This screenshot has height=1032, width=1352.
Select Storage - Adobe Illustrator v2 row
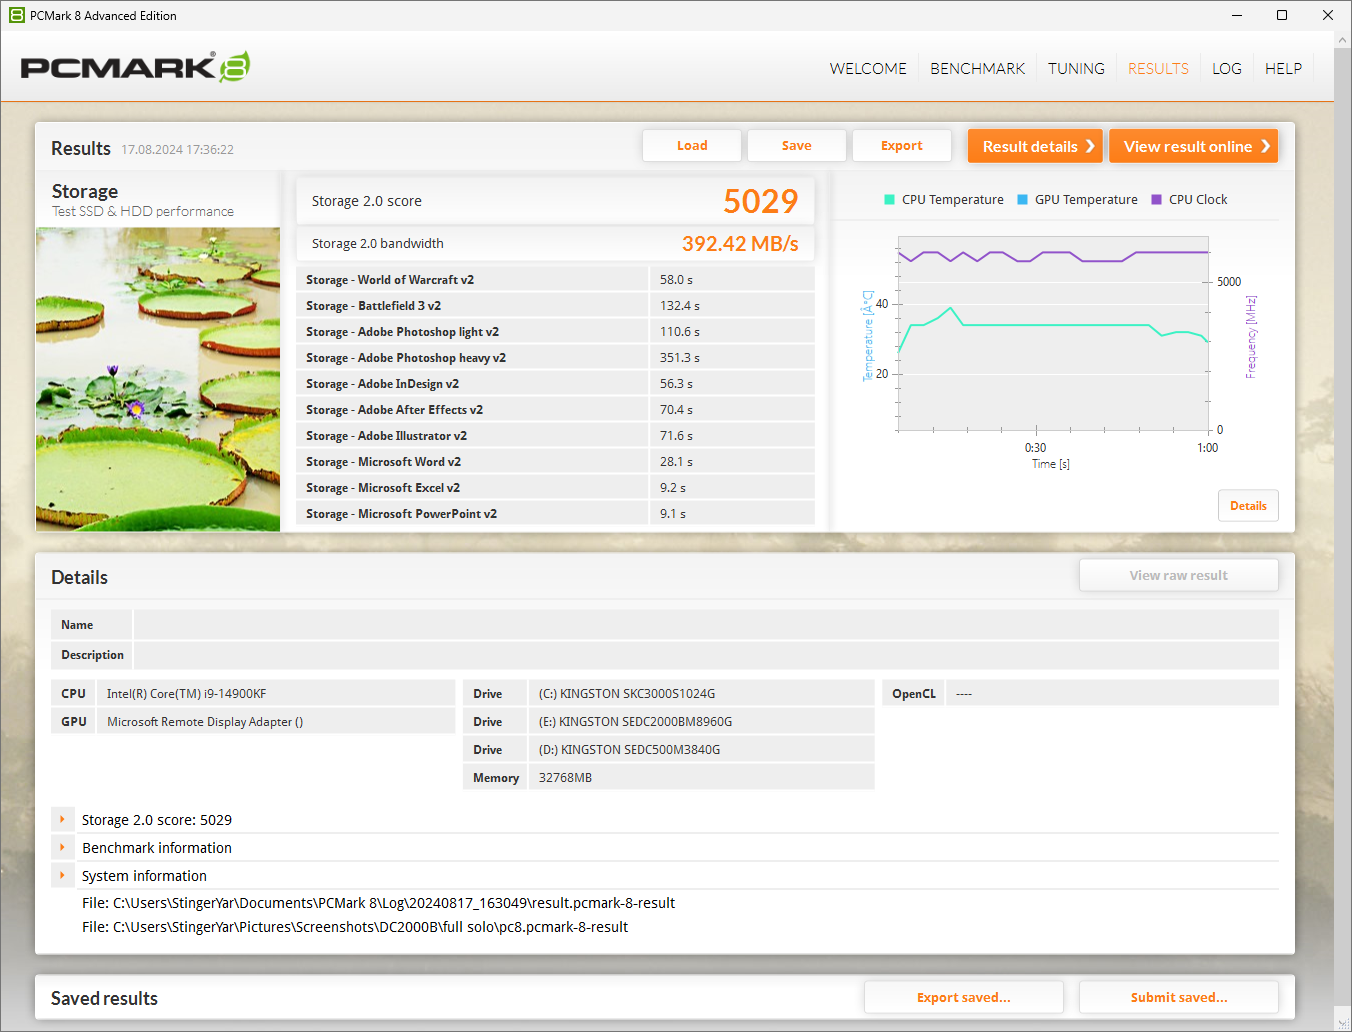click(x=555, y=436)
